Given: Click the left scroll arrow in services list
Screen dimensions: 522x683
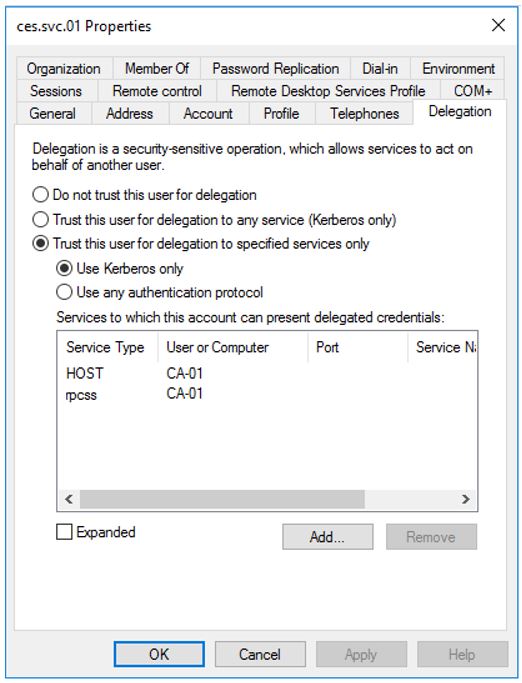Looking at the screenshot, I should tap(68, 499).
